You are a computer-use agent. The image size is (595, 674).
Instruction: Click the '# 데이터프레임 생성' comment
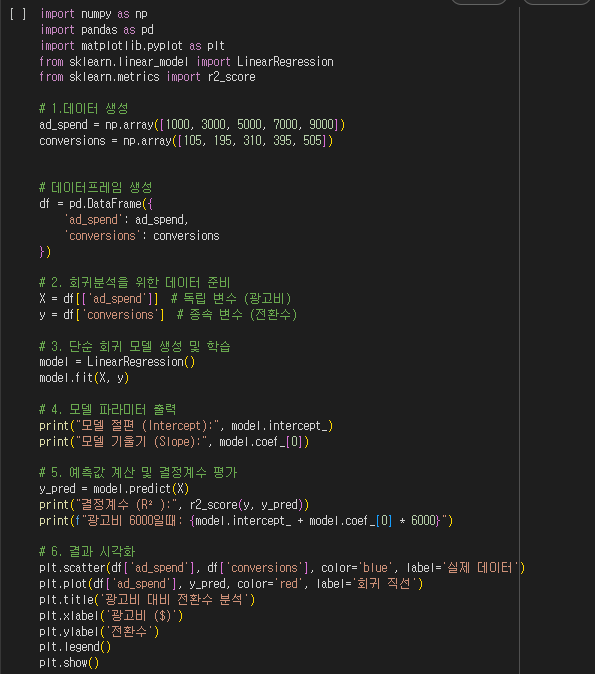pos(96,187)
